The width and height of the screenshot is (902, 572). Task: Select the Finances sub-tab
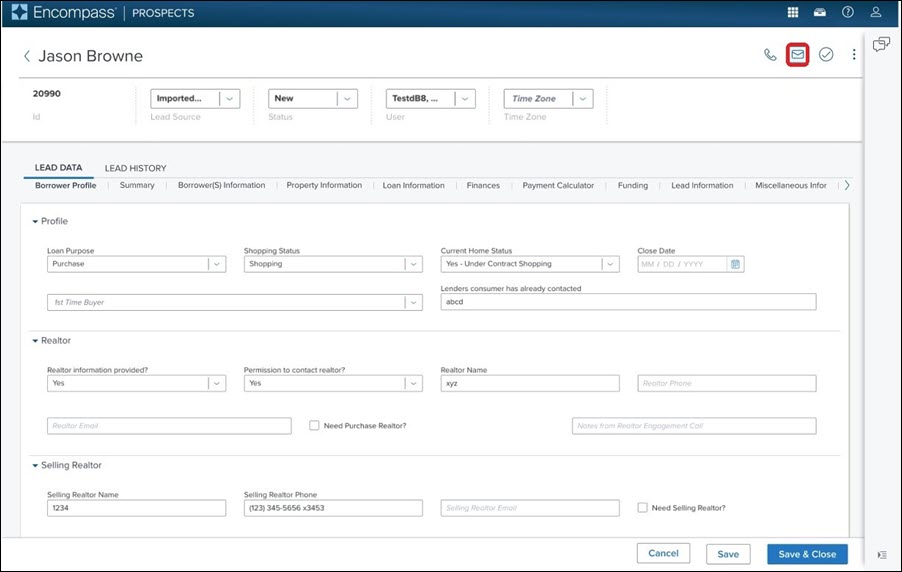click(x=483, y=185)
